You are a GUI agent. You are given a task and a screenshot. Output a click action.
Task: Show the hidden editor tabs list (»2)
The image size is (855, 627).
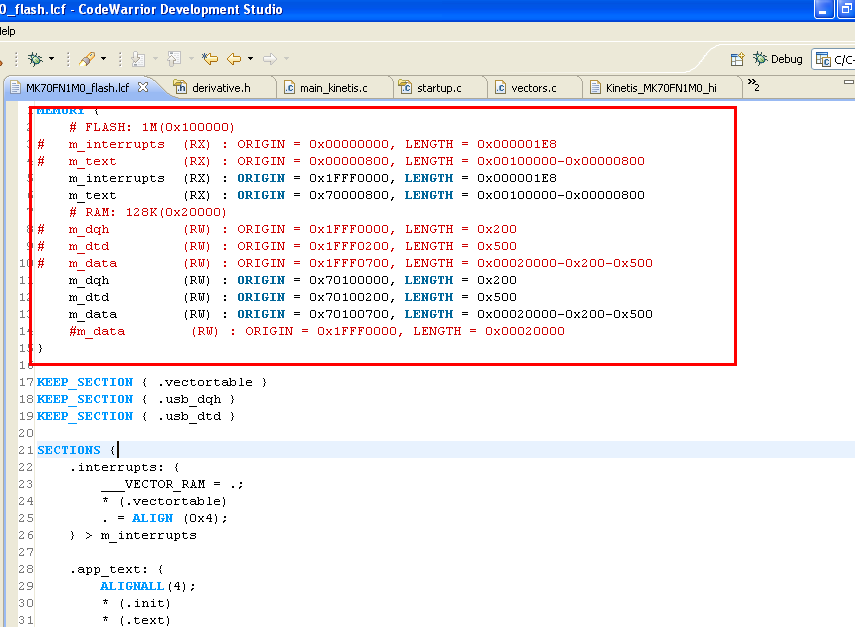pos(754,85)
